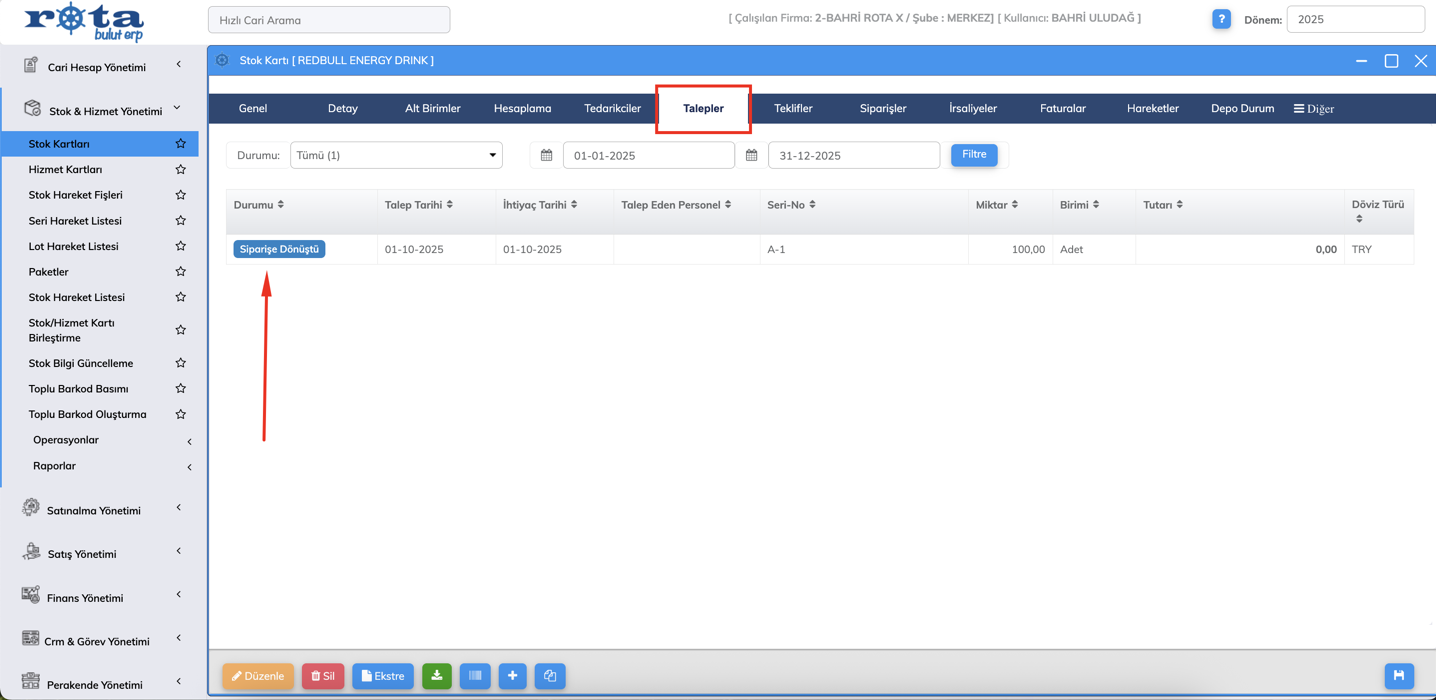The height and width of the screenshot is (700, 1437).
Task: Switch to the Siparişler tab
Action: pos(882,108)
